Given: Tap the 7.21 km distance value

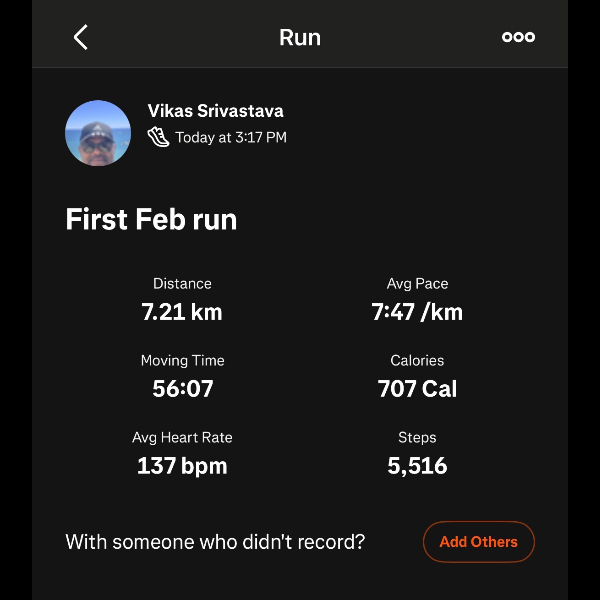Looking at the screenshot, I should pyautogui.click(x=182, y=312).
